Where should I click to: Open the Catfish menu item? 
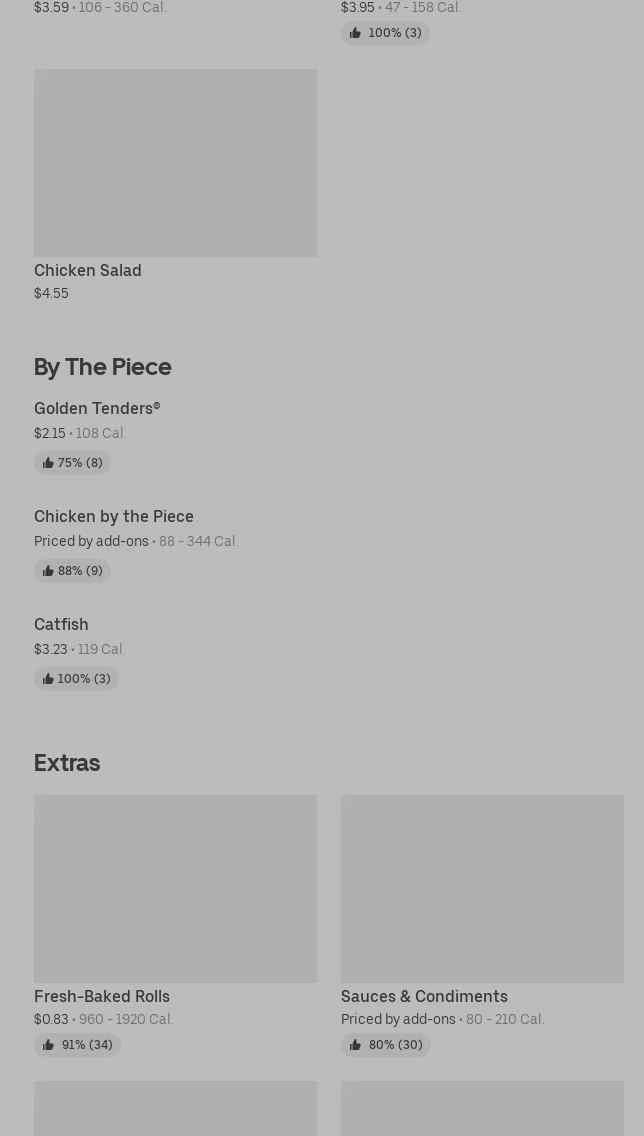[61, 624]
